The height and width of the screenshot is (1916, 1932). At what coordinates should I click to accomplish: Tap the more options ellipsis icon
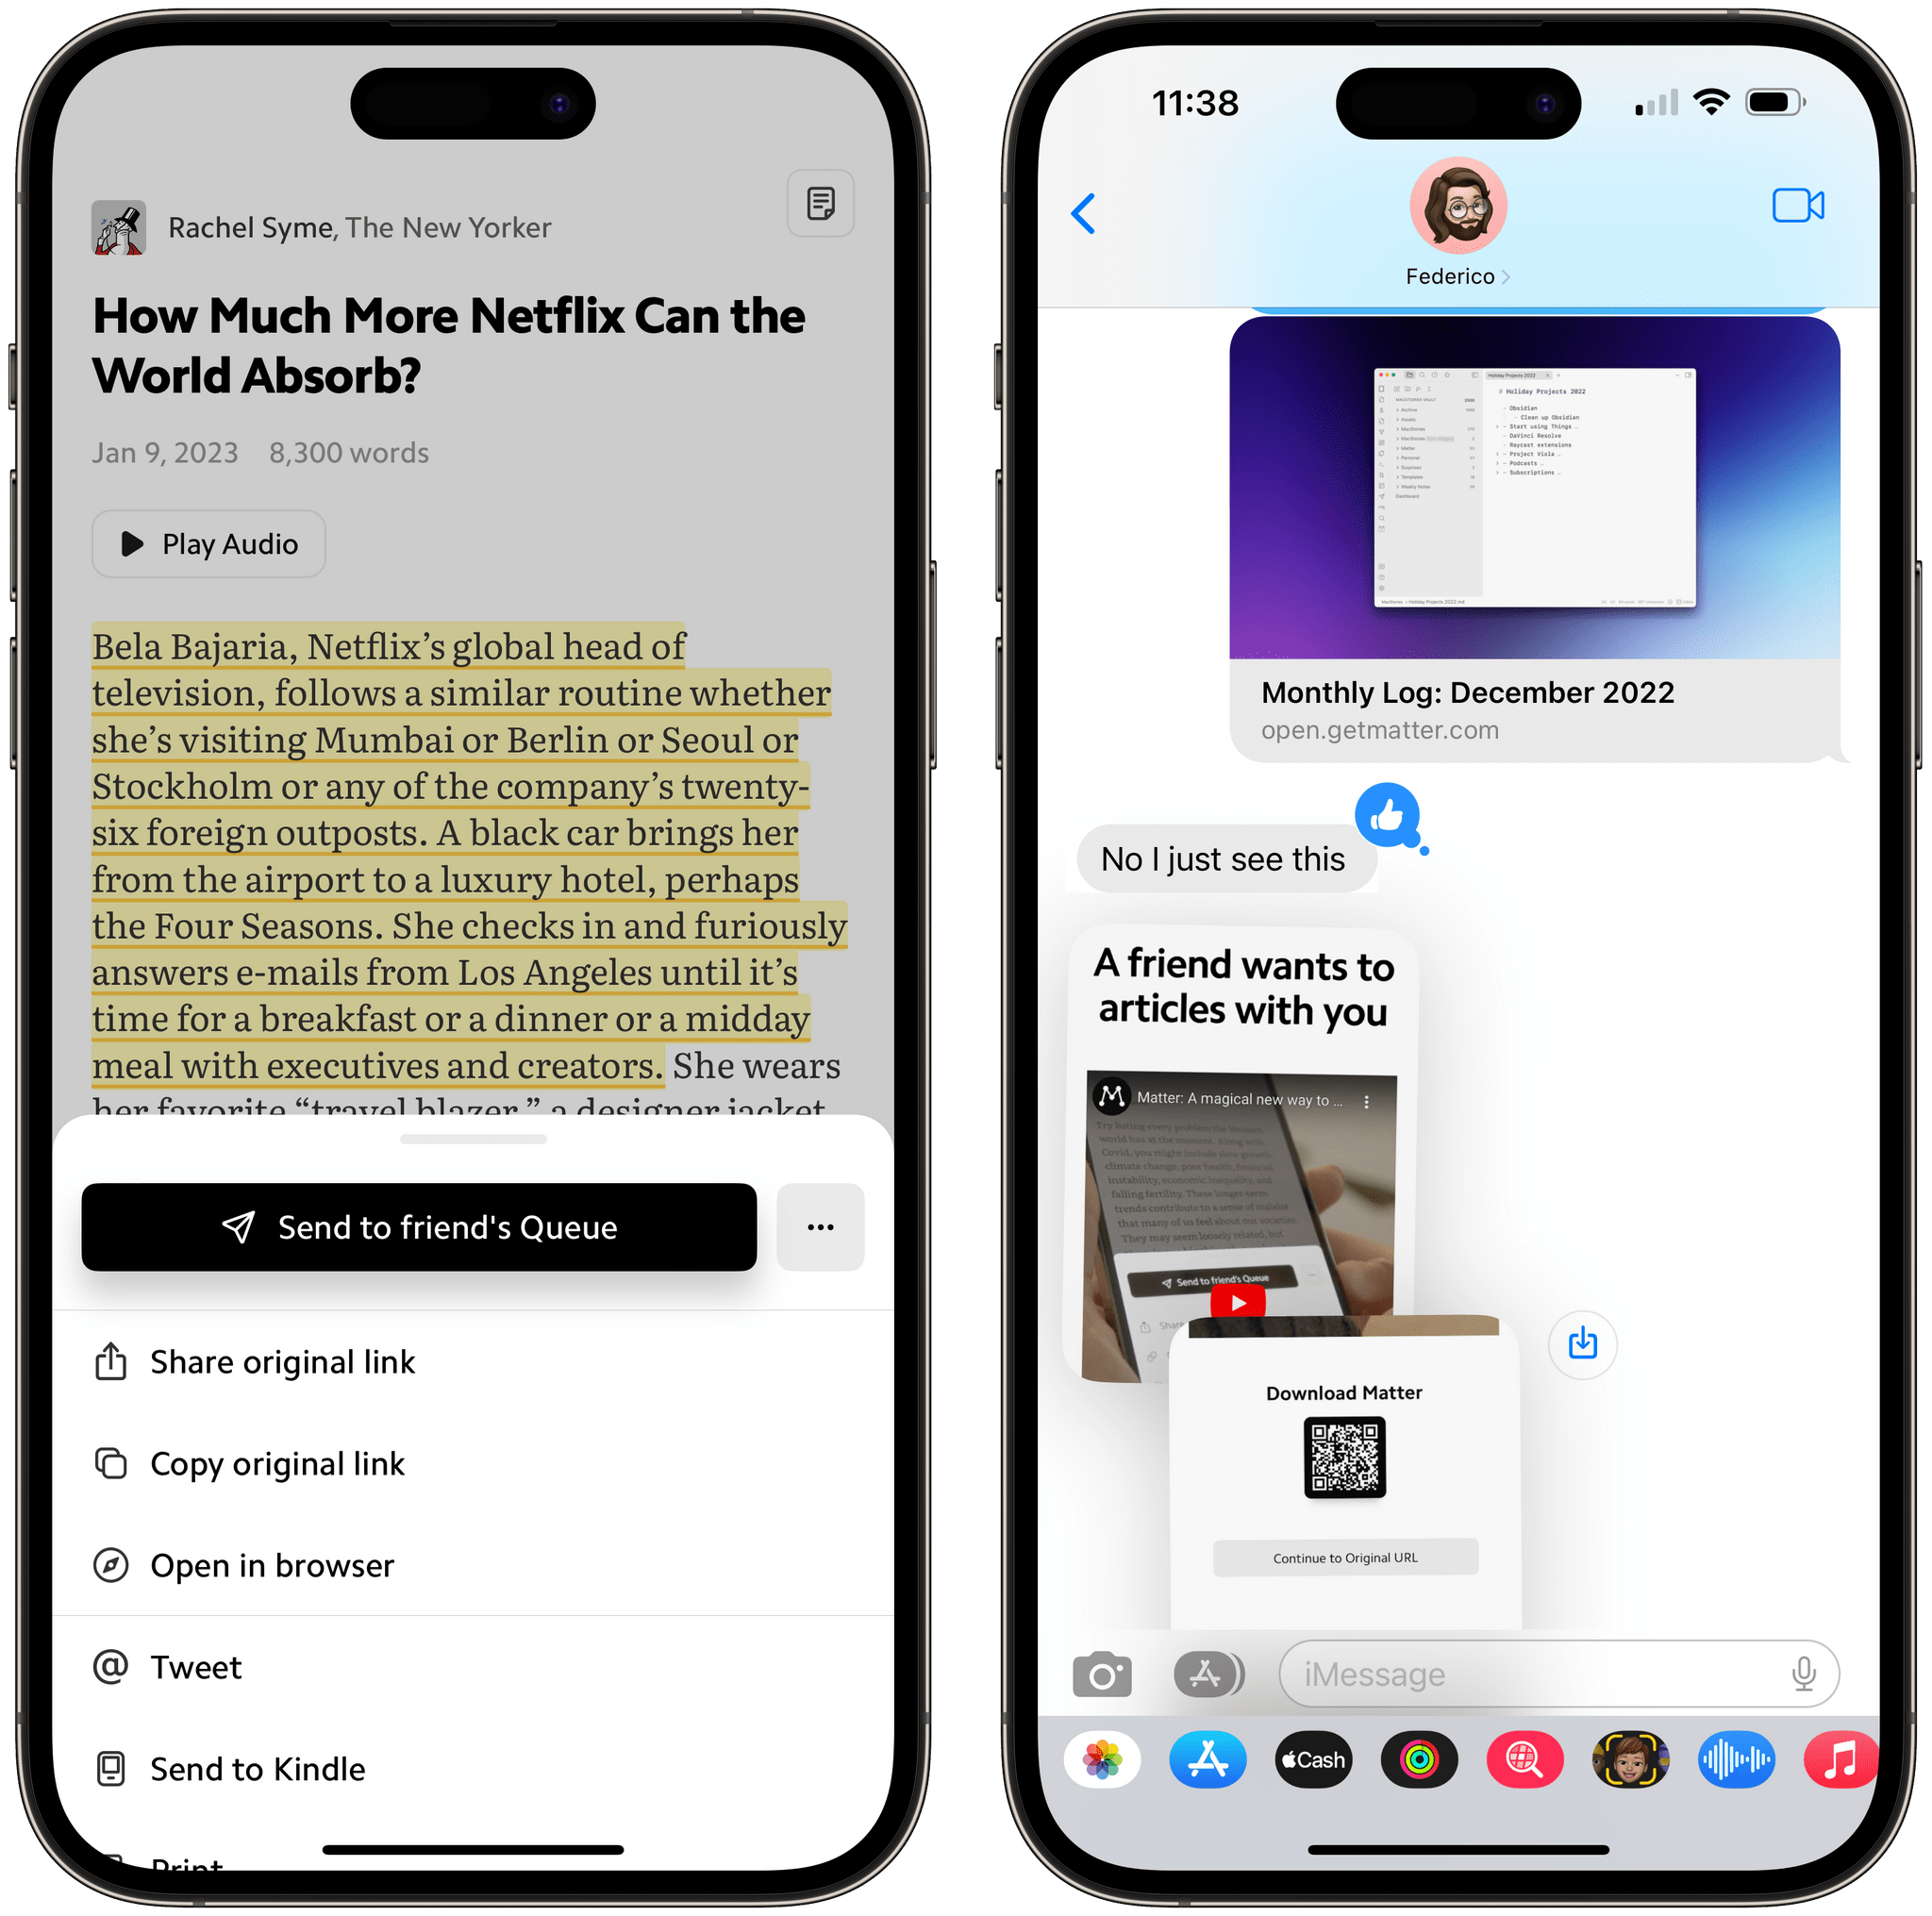click(x=820, y=1225)
